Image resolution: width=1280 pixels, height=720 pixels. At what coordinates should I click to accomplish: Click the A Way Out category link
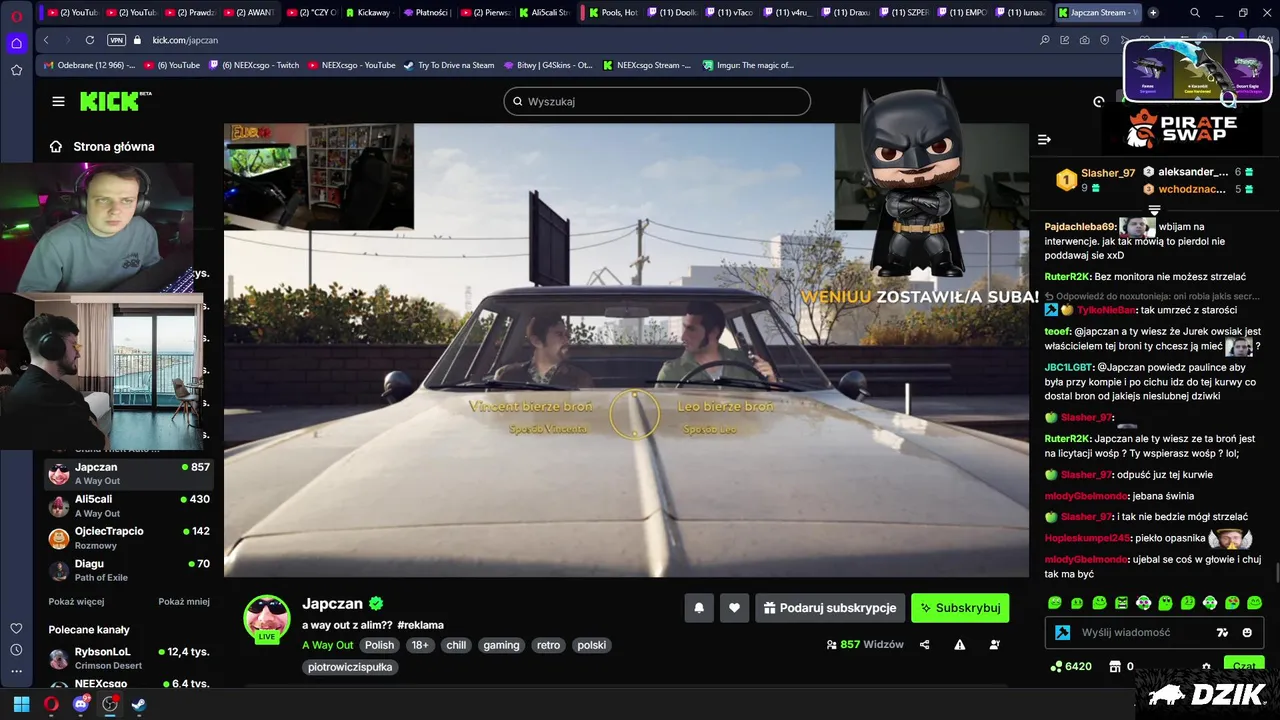[x=327, y=645]
